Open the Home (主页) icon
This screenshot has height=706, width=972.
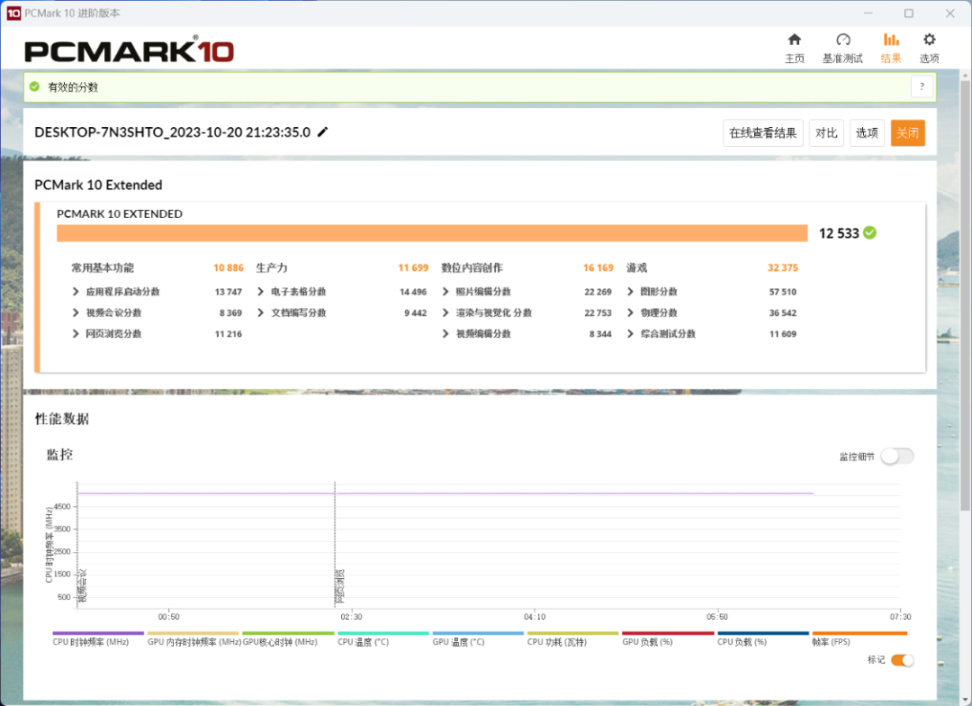click(x=794, y=40)
